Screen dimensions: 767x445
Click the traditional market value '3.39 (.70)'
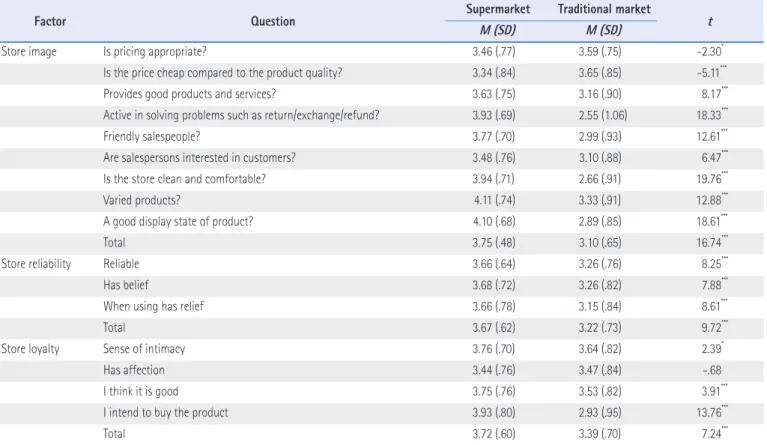click(600, 434)
